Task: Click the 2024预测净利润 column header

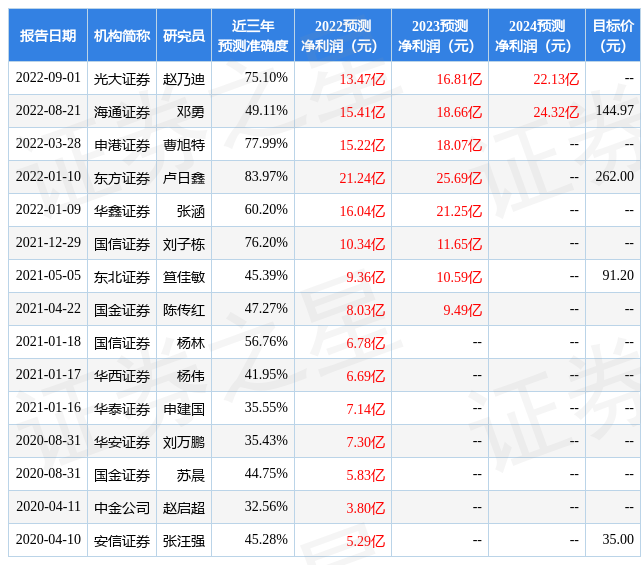Action: tap(537, 36)
